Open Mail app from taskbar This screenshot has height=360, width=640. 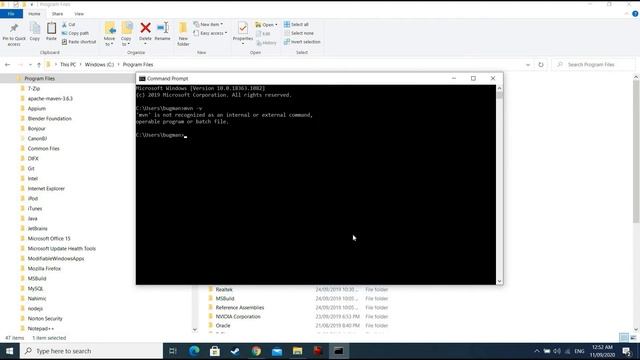click(277, 351)
